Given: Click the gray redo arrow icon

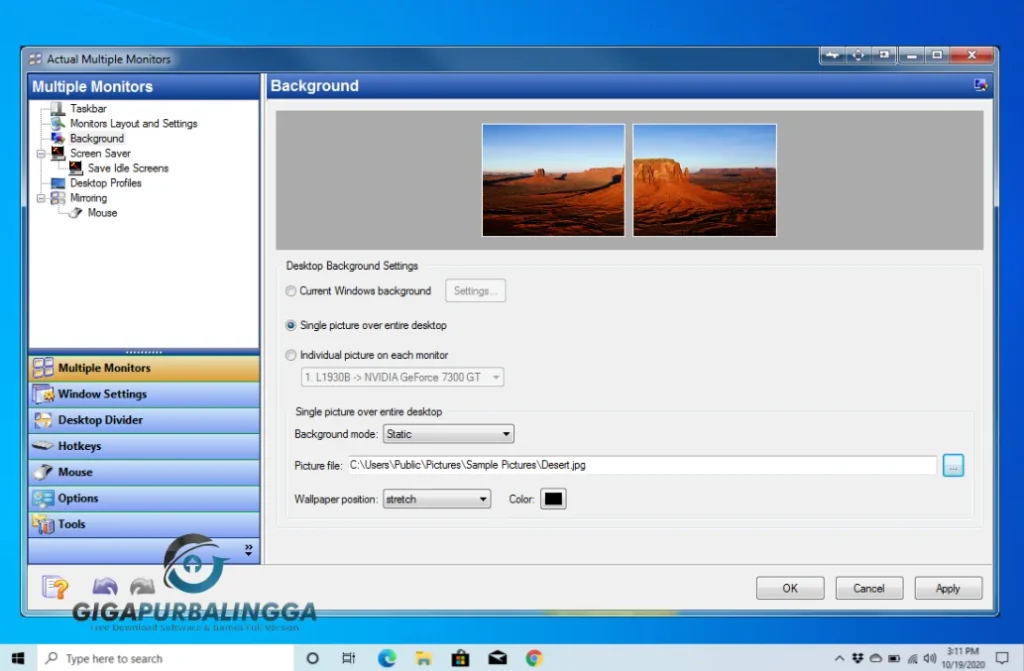Looking at the screenshot, I should (140, 587).
